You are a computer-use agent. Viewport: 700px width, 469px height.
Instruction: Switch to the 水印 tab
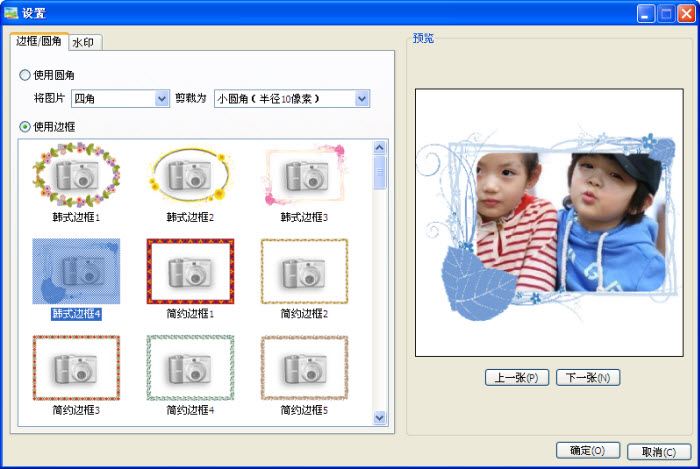click(x=84, y=42)
